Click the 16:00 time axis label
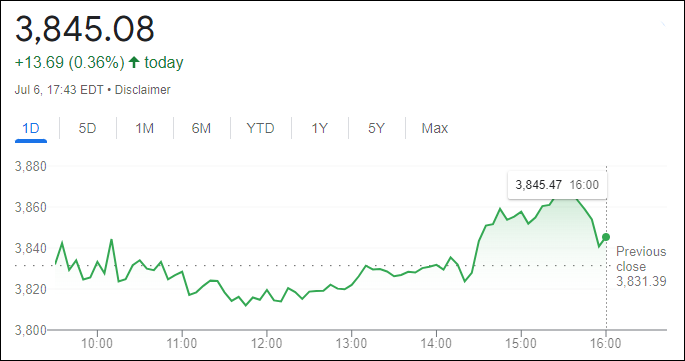Screen dimensions: 685x361 606,343
